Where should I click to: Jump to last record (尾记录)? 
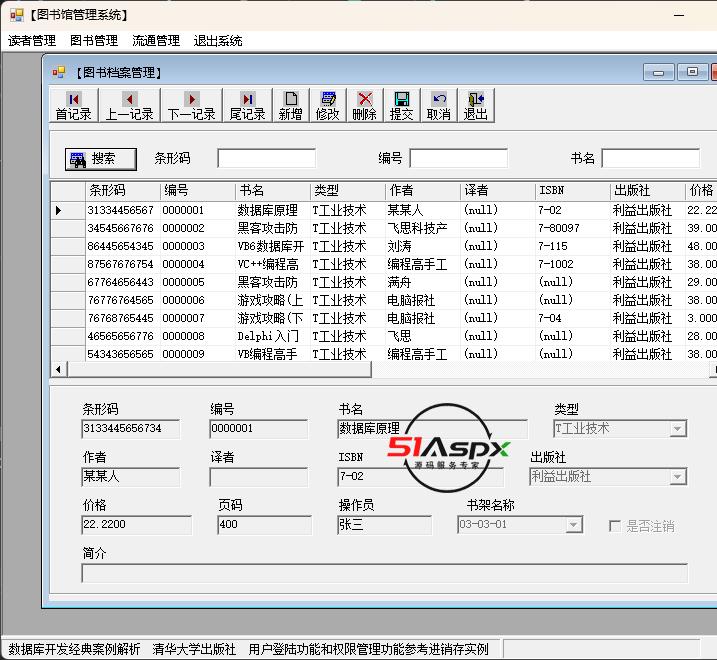(x=247, y=105)
